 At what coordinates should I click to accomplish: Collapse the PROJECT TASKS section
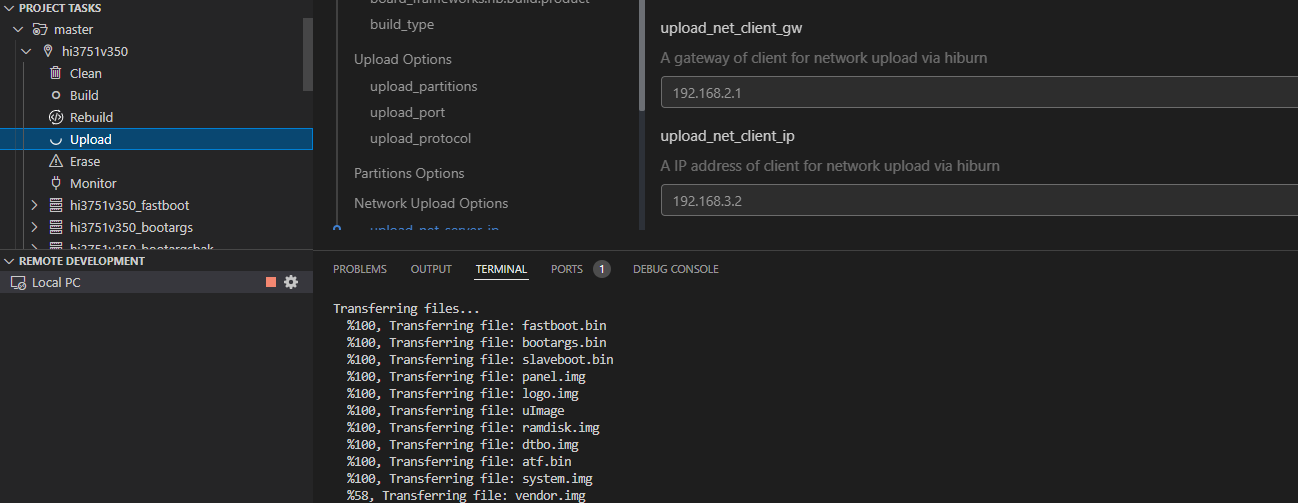(x=9, y=7)
